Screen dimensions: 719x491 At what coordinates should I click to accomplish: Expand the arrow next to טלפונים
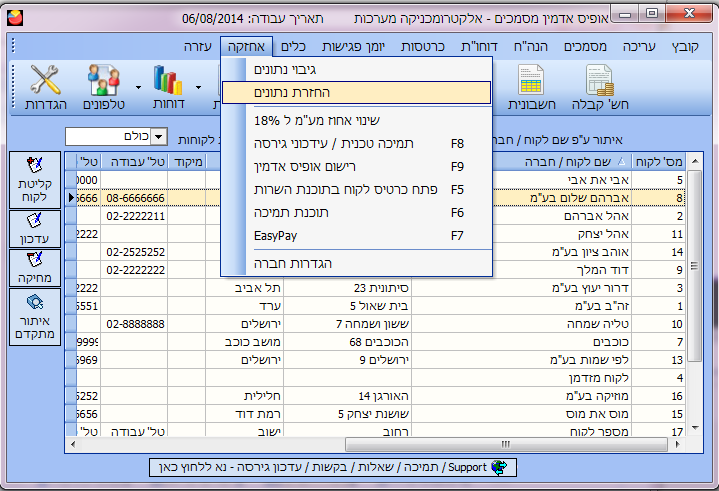[x=138, y=87]
